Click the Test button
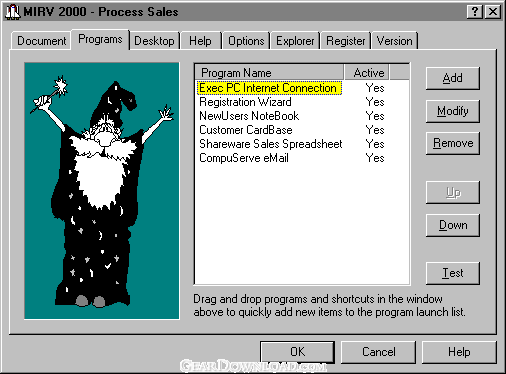Image resolution: width=506 pixels, height=374 pixels. [x=453, y=273]
